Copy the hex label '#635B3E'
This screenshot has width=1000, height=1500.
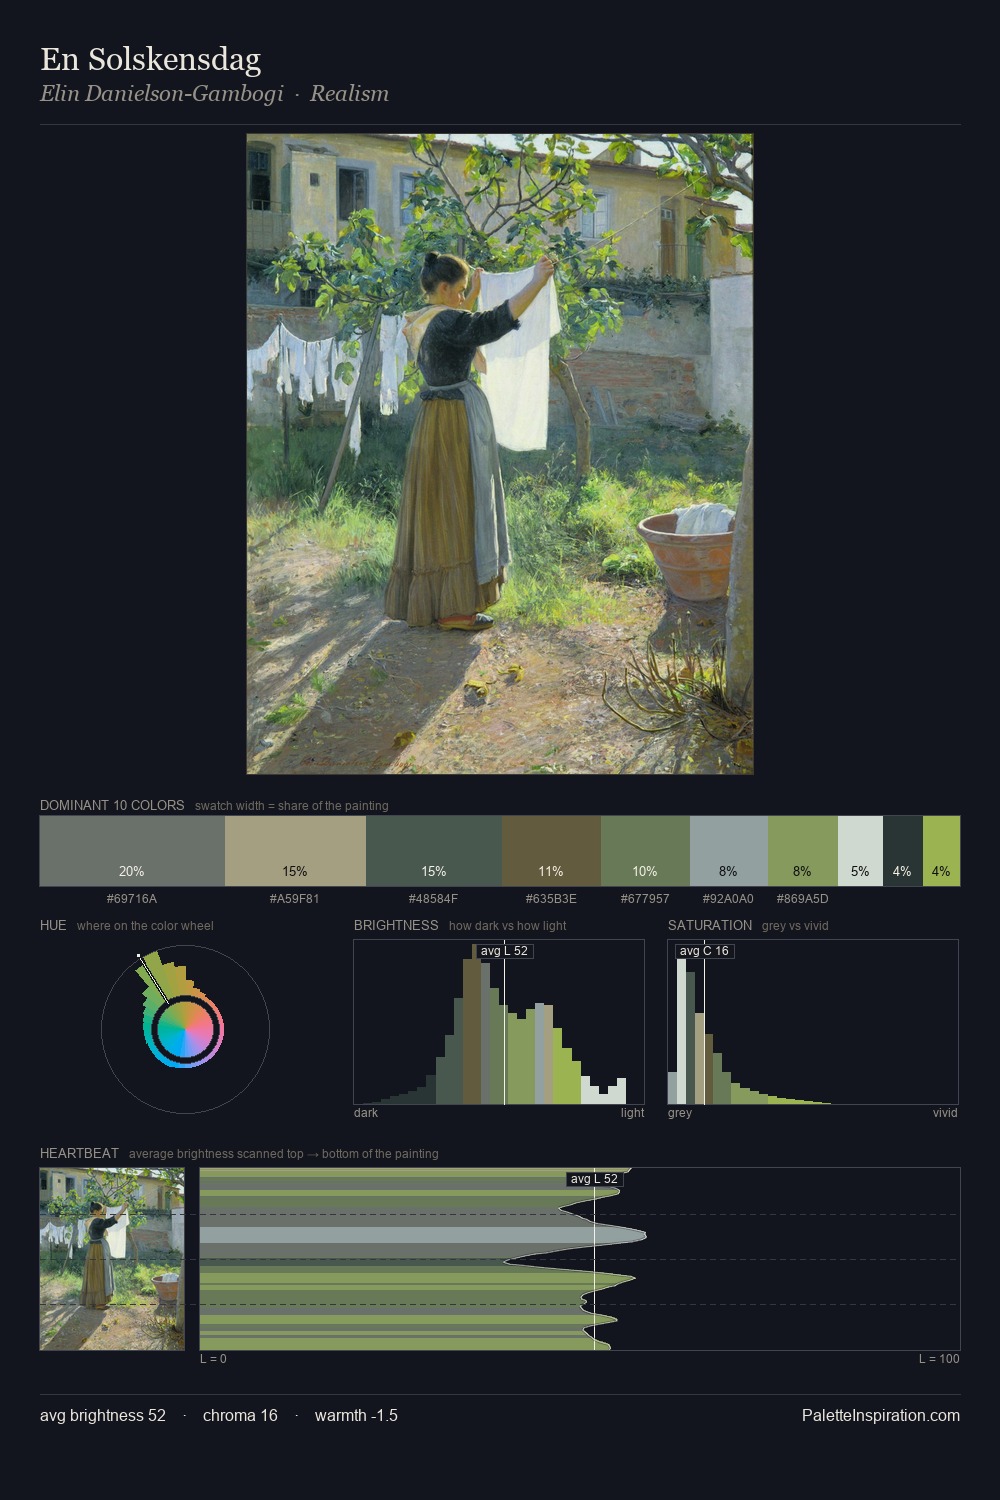[x=551, y=899]
